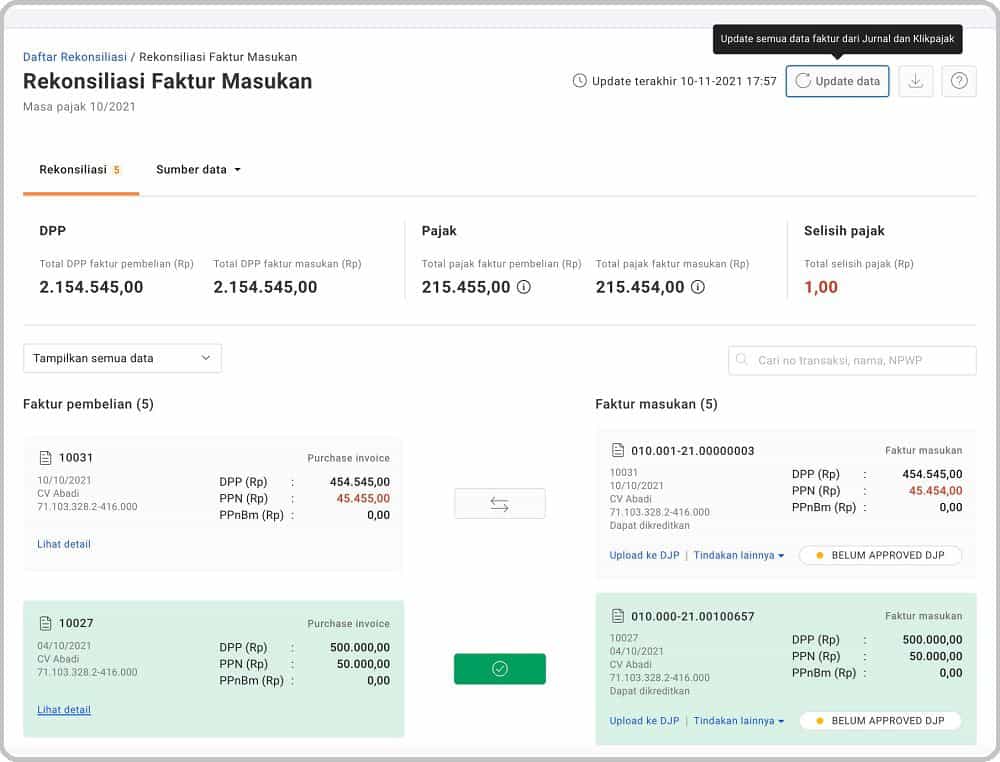Image resolution: width=1000 pixels, height=762 pixels.
Task: Click Upload ke DJP for faktur 010.000-21.00100657
Action: coord(644,721)
